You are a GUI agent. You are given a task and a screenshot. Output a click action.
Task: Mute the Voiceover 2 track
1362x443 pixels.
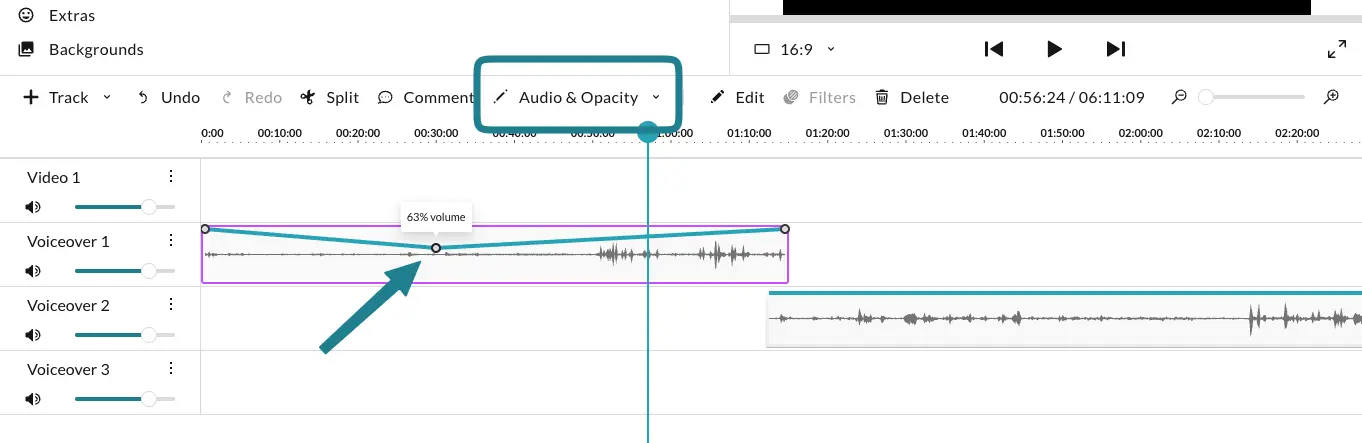point(33,334)
